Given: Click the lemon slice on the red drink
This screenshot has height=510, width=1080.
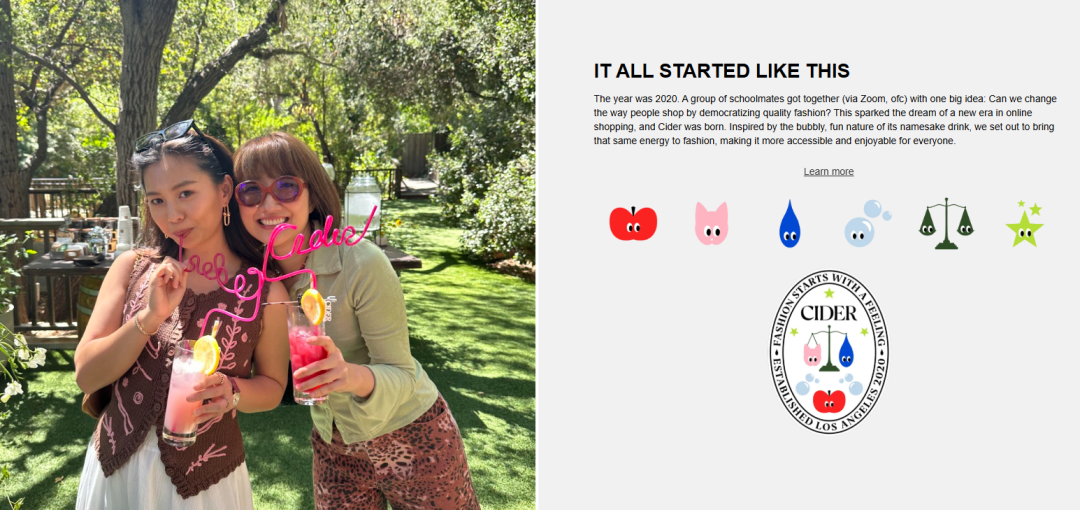Looking at the screenshot, I should click(x=313, y=306).
